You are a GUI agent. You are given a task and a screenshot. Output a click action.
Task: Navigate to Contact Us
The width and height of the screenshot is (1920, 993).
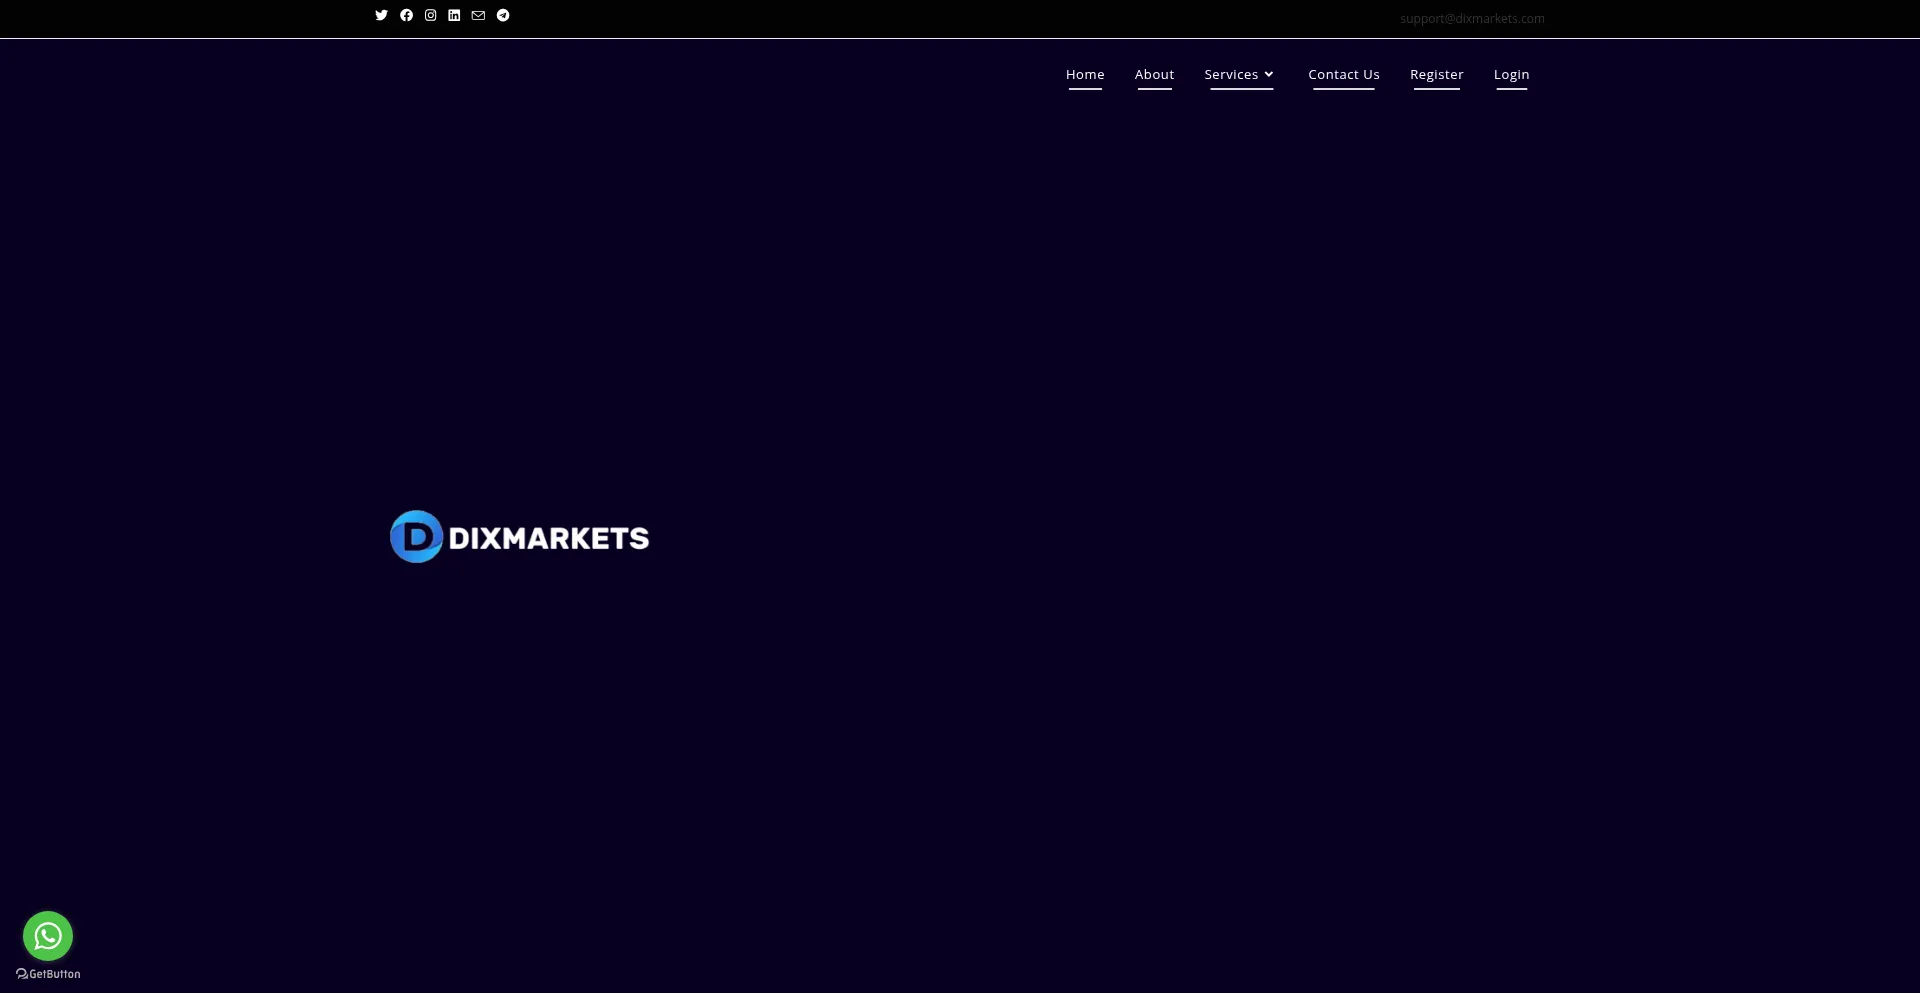click(x=1343, y=75)
